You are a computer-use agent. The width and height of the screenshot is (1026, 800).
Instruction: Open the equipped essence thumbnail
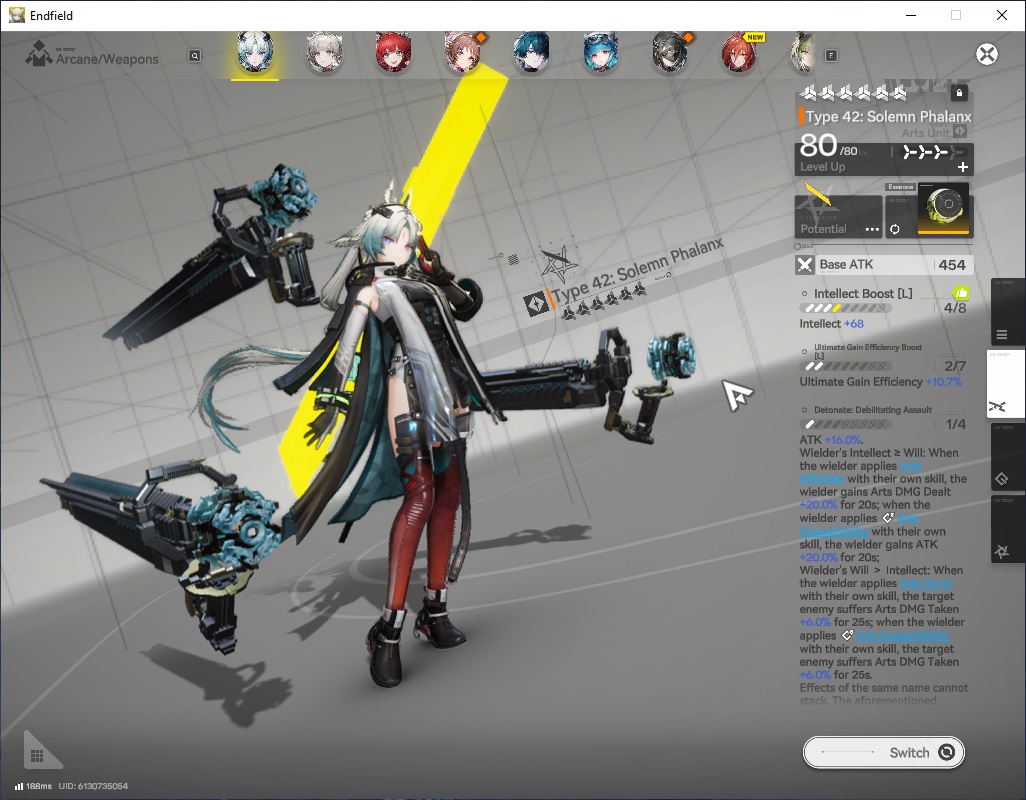coord(944,208)
